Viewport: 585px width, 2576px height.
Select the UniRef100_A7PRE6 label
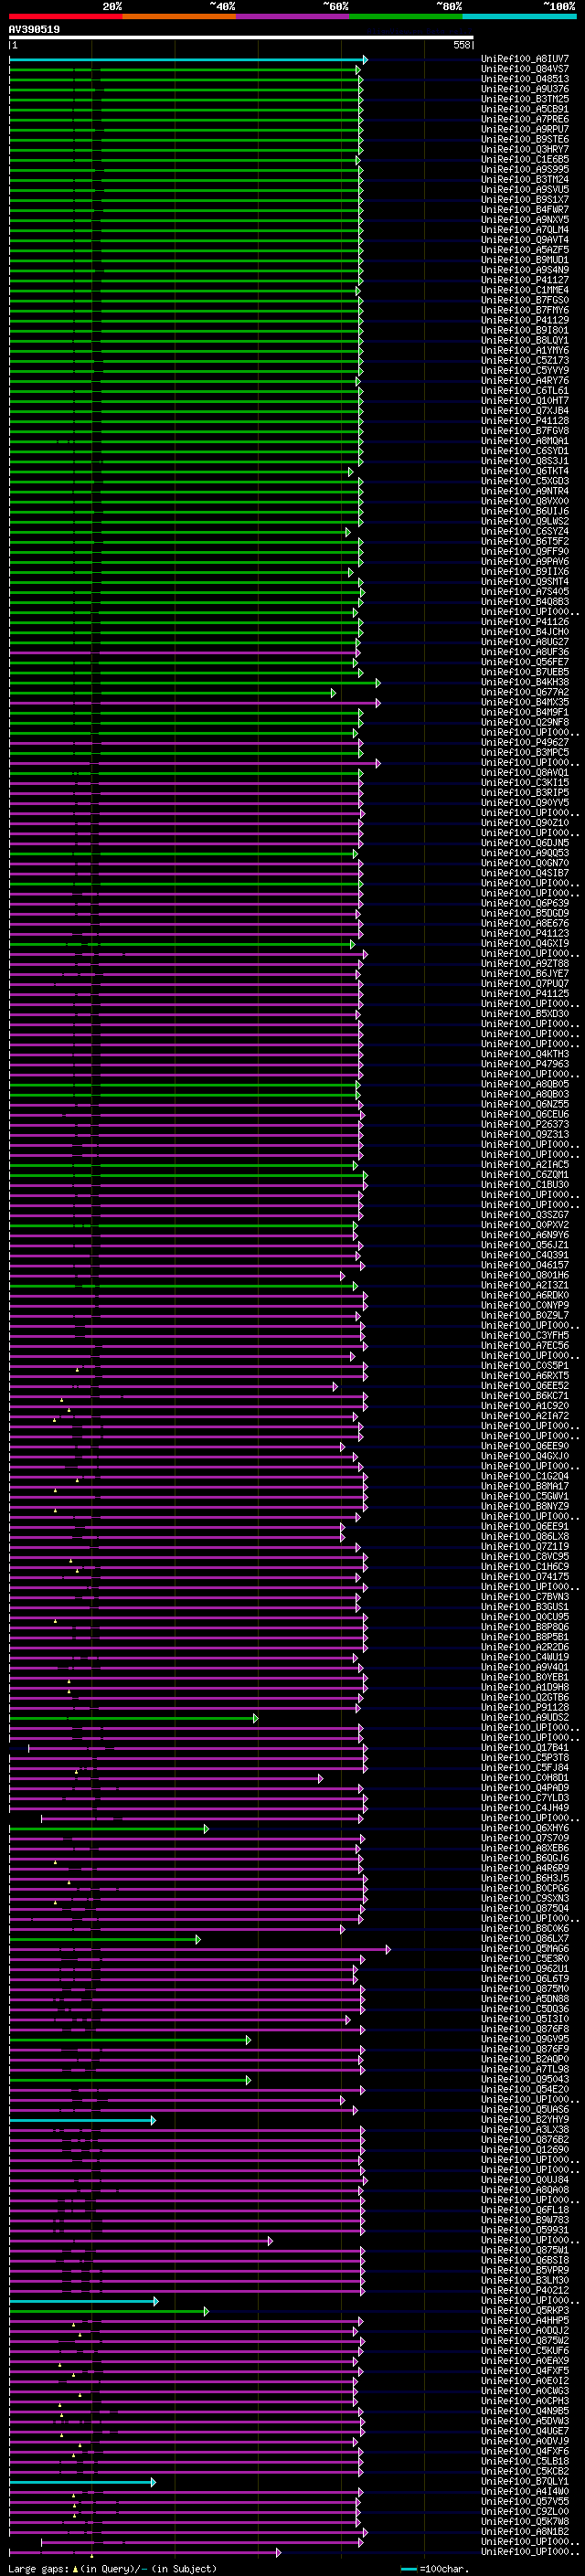tap(525, 119)
